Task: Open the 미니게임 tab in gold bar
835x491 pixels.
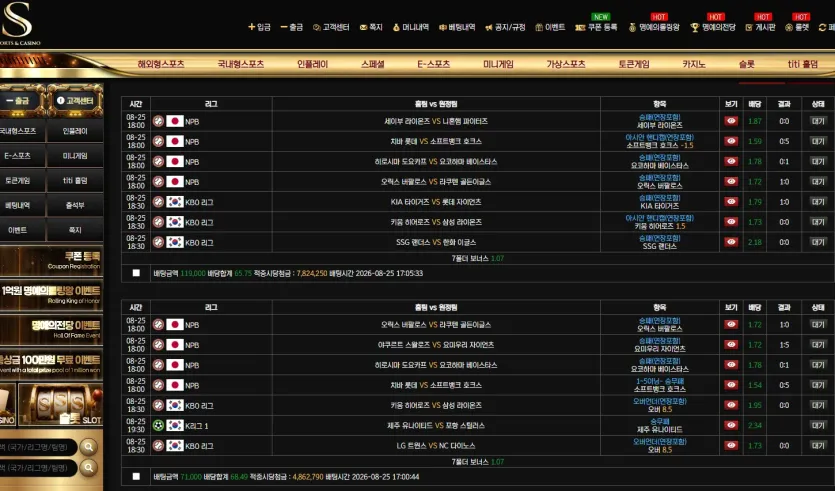Action: [498, 64]
